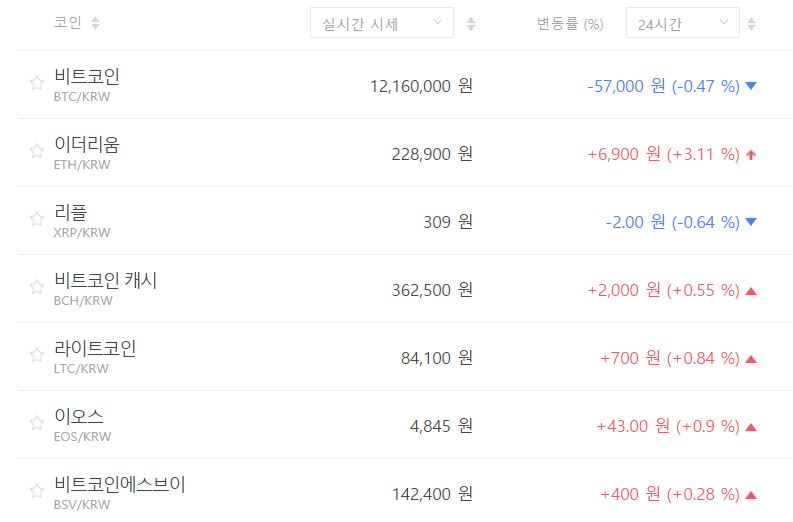The height and width of the screenshot is (522, 793).
Task: Click the star icon beside BSV/KRW
Action: tap(37, 491)
